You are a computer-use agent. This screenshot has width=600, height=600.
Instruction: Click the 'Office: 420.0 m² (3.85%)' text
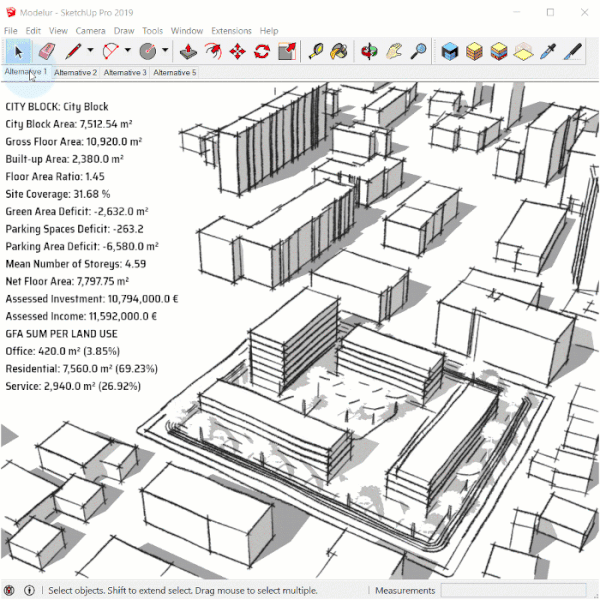tap(62, 351)
